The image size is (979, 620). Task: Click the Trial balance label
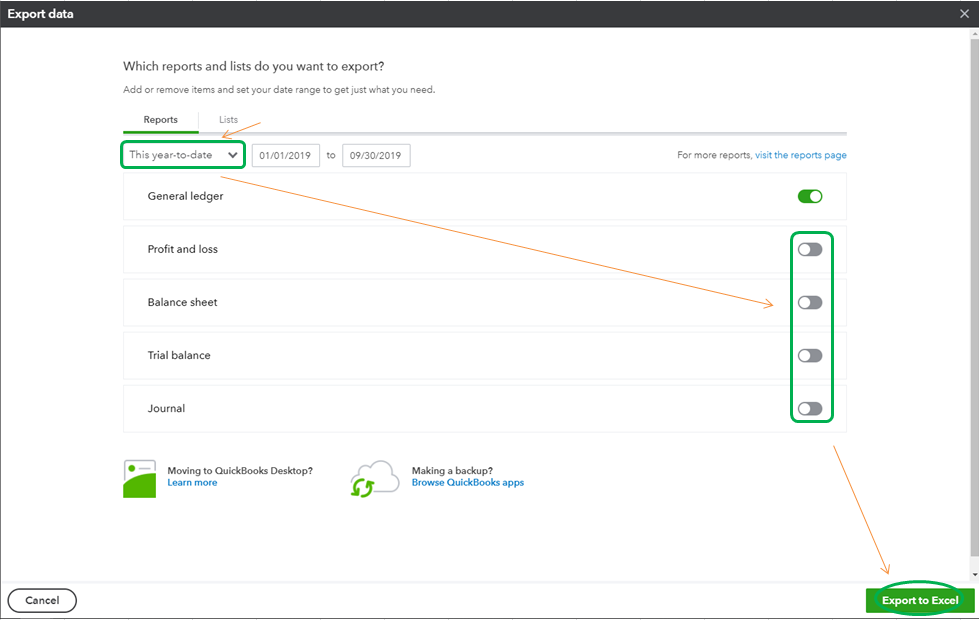pyautogui.click(x=179, y=355)
